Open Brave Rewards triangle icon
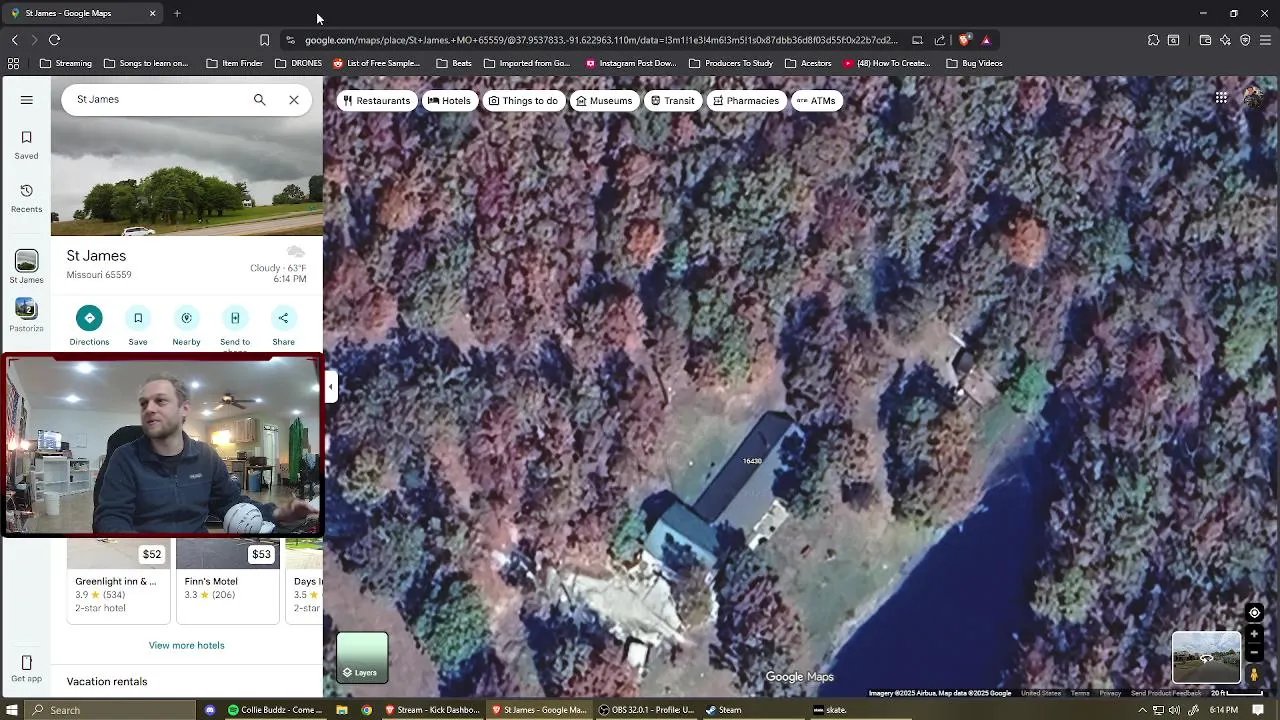The height and width of the screenshot is (720, 1280). [986, 40]
